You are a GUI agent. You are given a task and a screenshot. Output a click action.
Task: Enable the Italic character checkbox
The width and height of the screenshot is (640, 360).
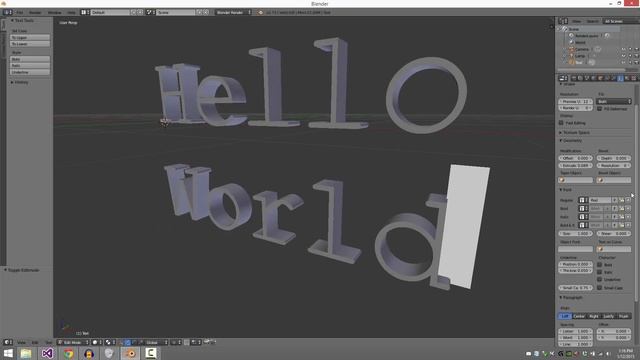tap(600, 272)
